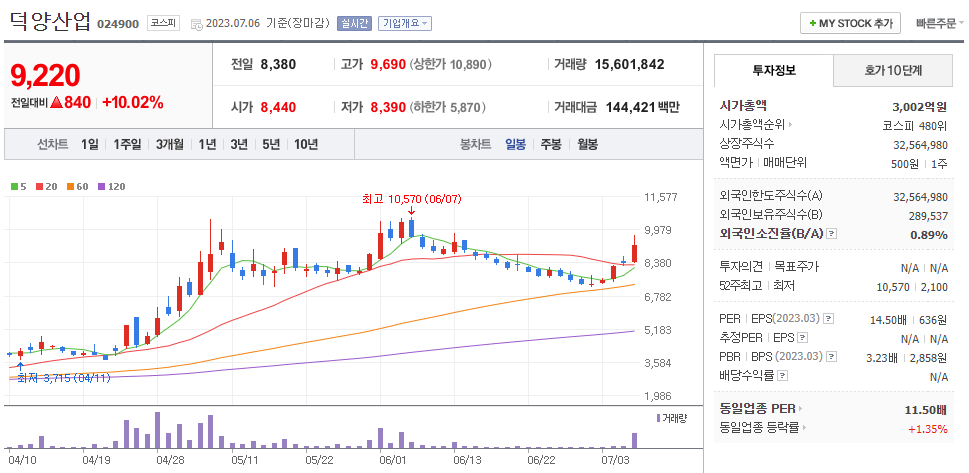Click the 고가 value 9,690
The image size is (969, 473).
(x=388, y=64)
